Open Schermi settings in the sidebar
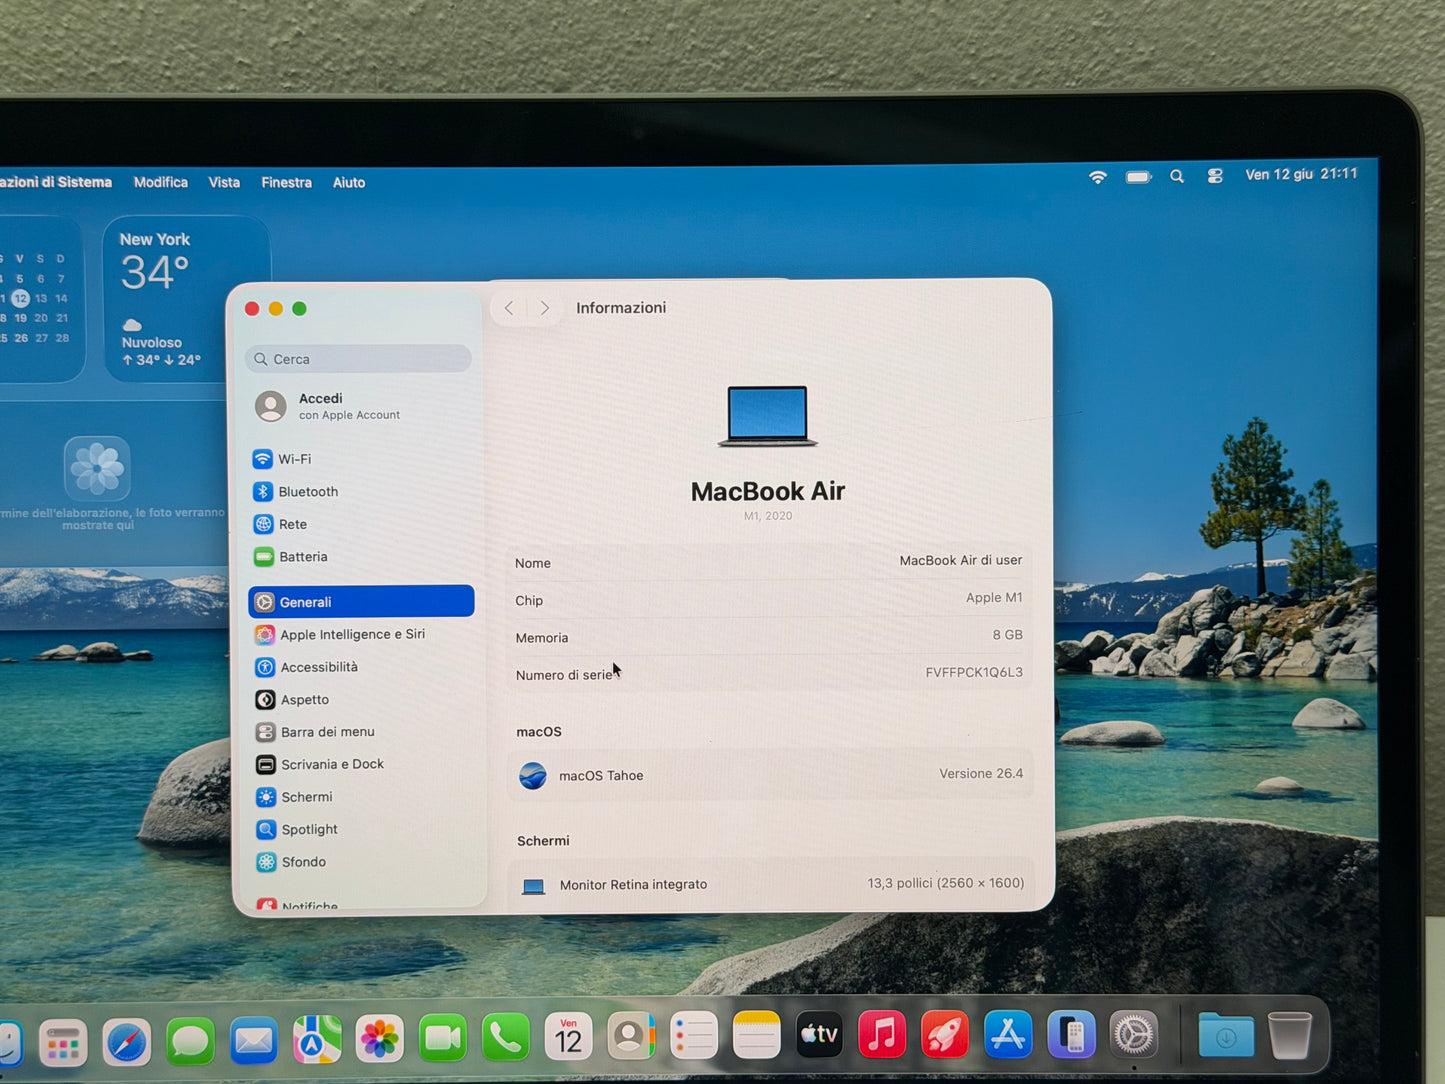Viewport: 1445px width, 1084px height. pos(361,797)
